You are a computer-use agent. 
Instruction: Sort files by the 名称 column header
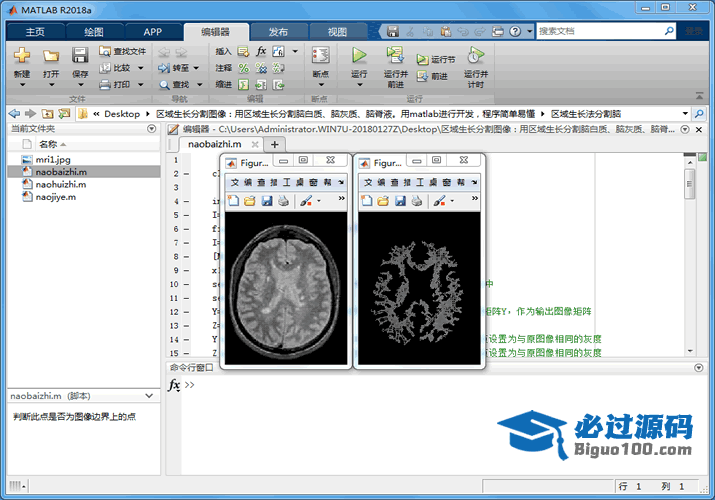[x=48, y=144]
